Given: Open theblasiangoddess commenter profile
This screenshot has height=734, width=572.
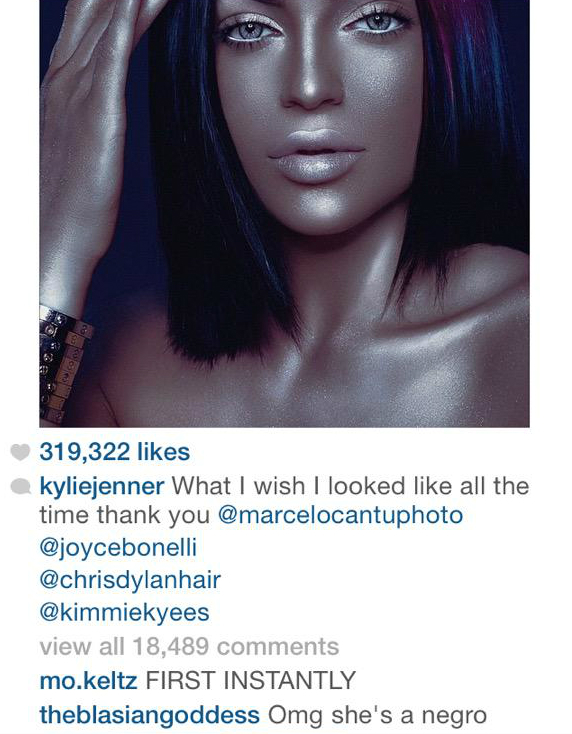Looking at the screenshot, I should coord(149,715).
